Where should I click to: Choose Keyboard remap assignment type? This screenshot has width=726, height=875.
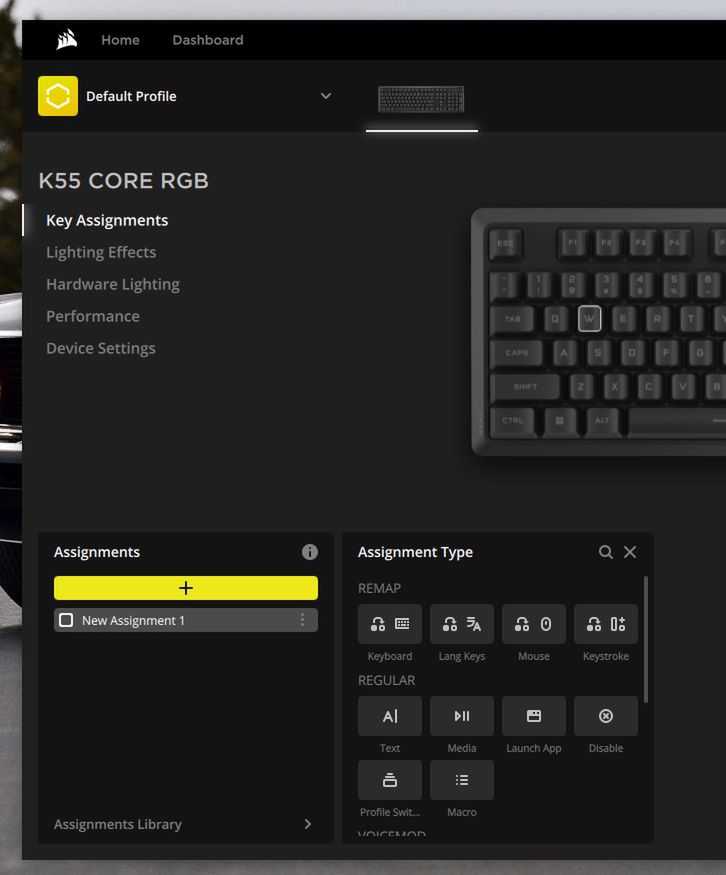pos(390,624)
